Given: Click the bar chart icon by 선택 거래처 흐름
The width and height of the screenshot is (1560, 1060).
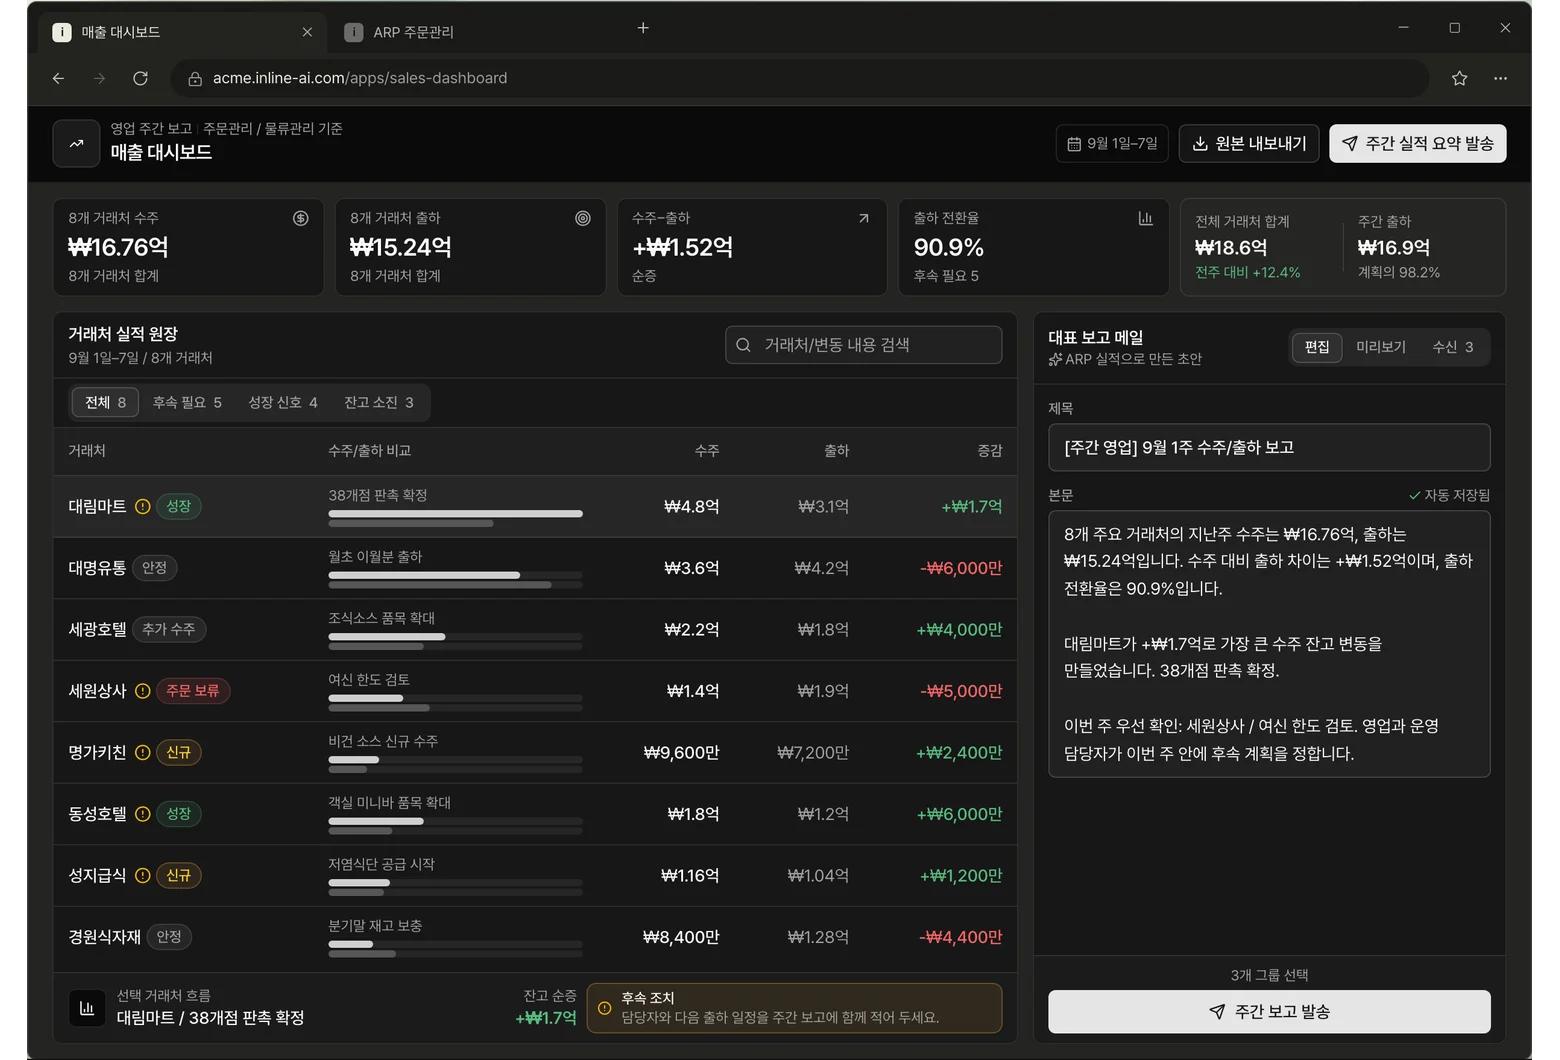Looking at the screenshot, I should coord(87,1008).
